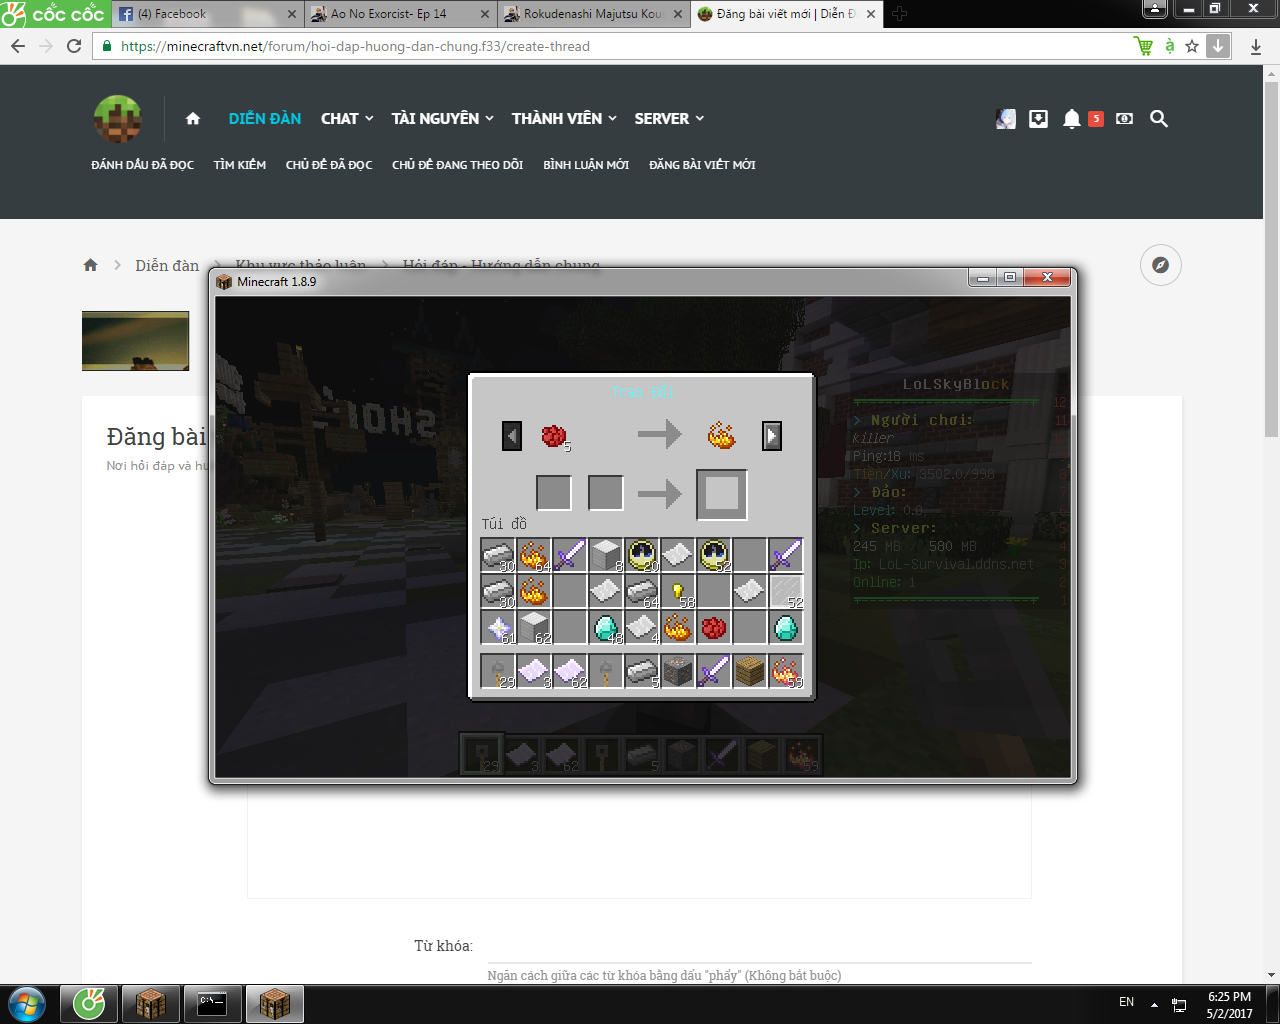Click the money balance icon in header
This screenshot has height=1024, width=1280.
1124,119
